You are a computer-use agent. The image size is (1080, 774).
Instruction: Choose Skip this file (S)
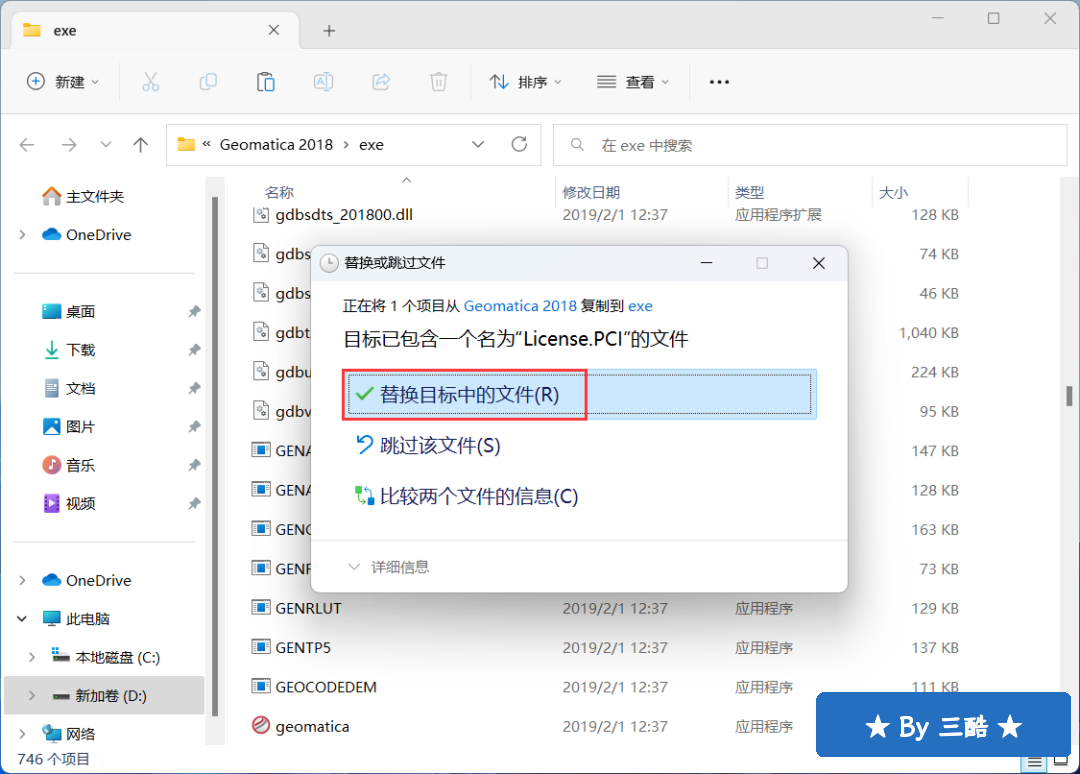(428, 446)
